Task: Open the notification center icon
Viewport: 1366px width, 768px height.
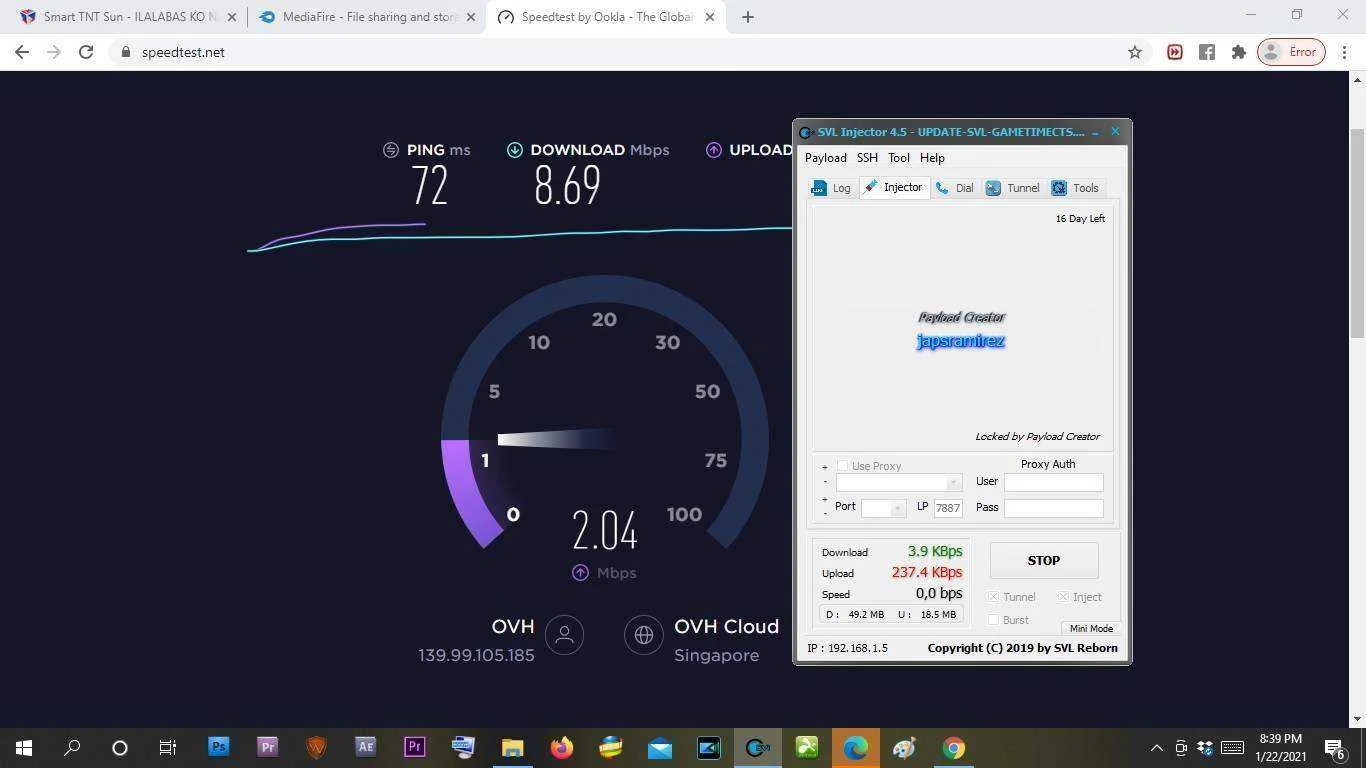Action: coord(1334,747)
